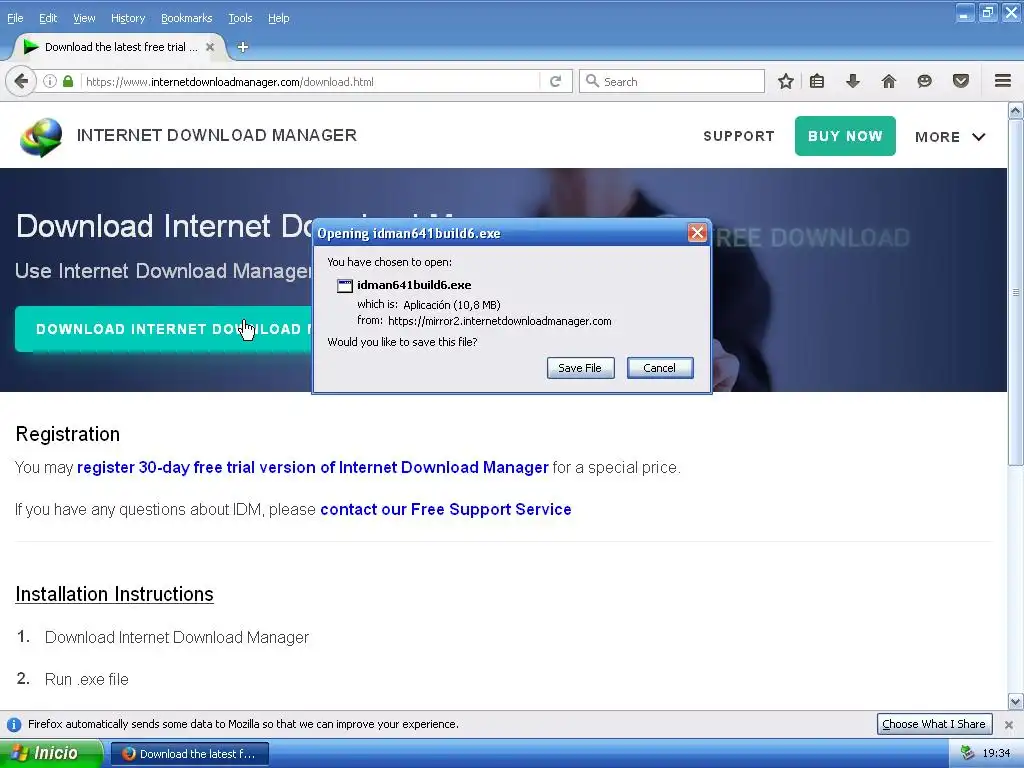Open the View menu

pos(84,18)
